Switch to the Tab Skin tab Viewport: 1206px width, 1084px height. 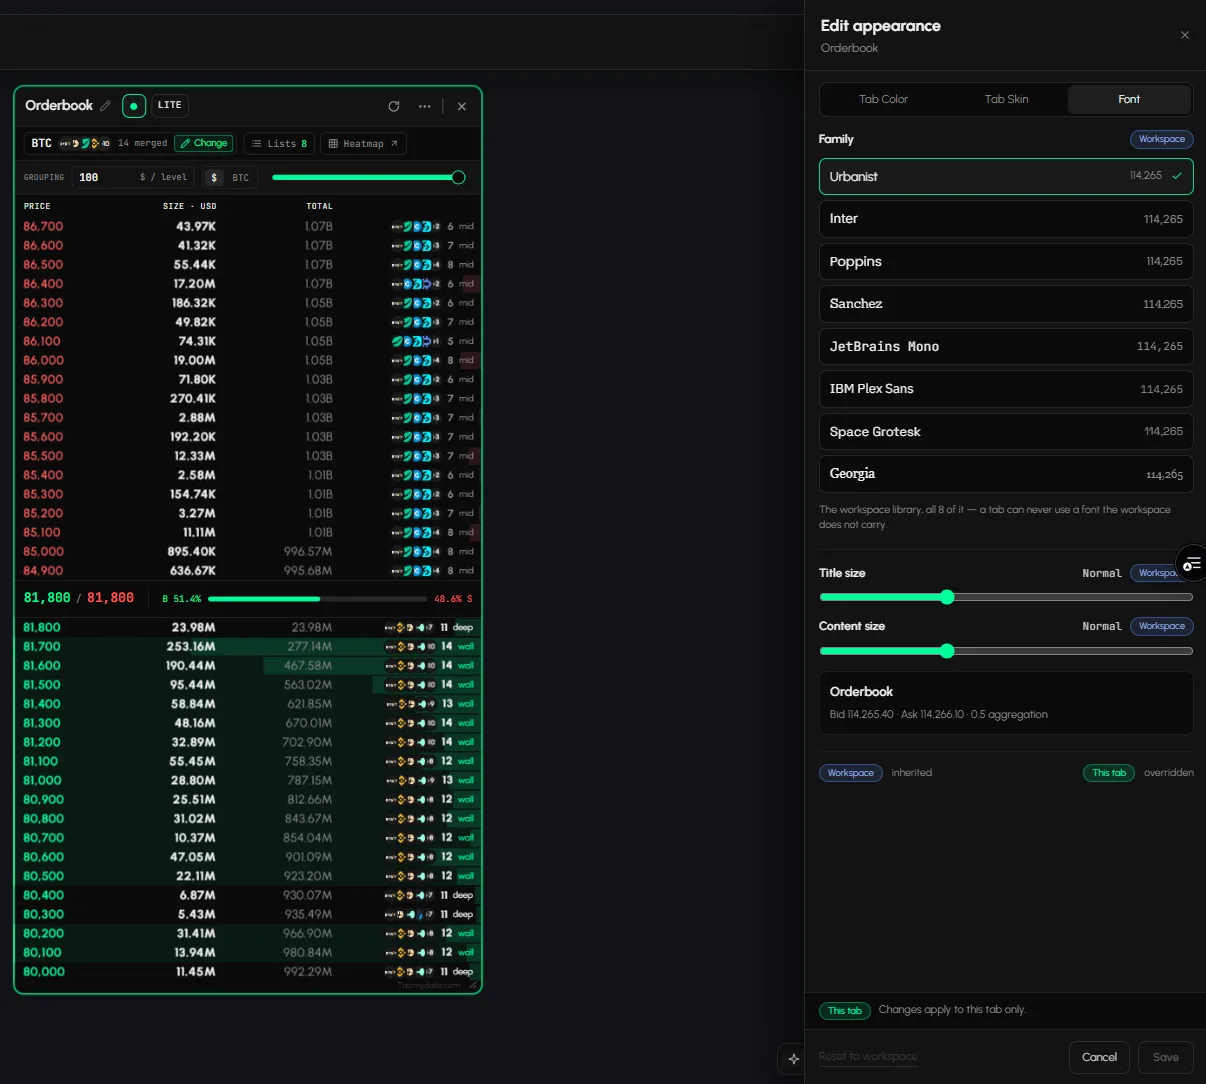[1006, 99]
